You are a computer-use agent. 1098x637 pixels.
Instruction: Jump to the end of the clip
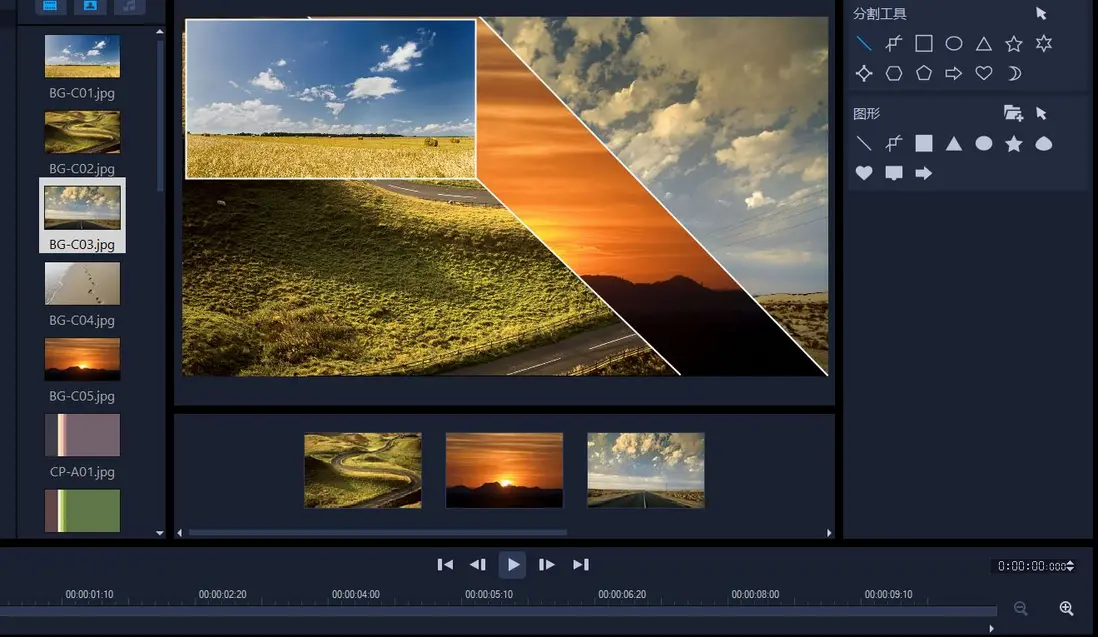coord(581,564)
